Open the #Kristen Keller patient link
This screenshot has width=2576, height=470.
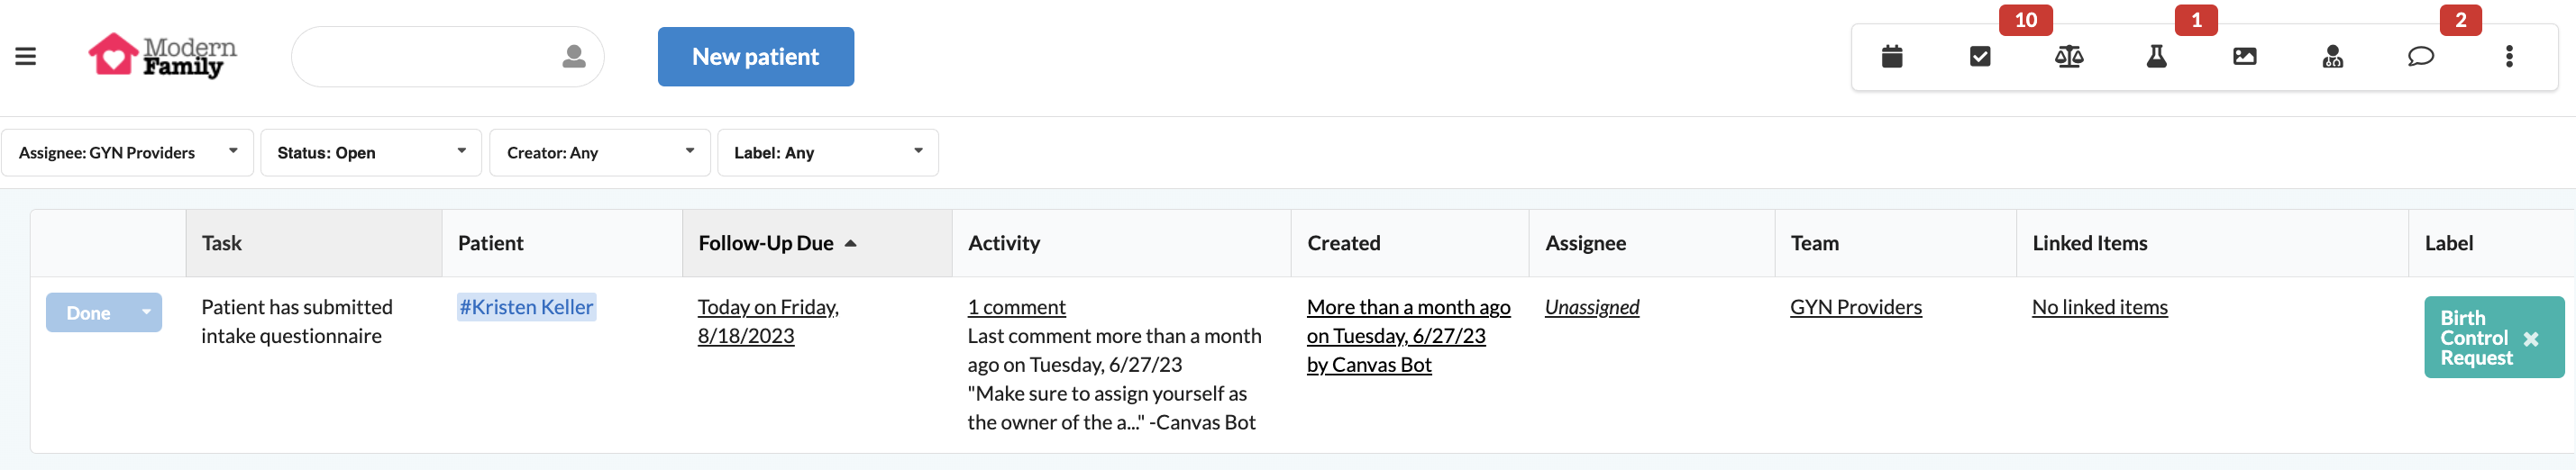pyautogui.click(x=526, y=307)
